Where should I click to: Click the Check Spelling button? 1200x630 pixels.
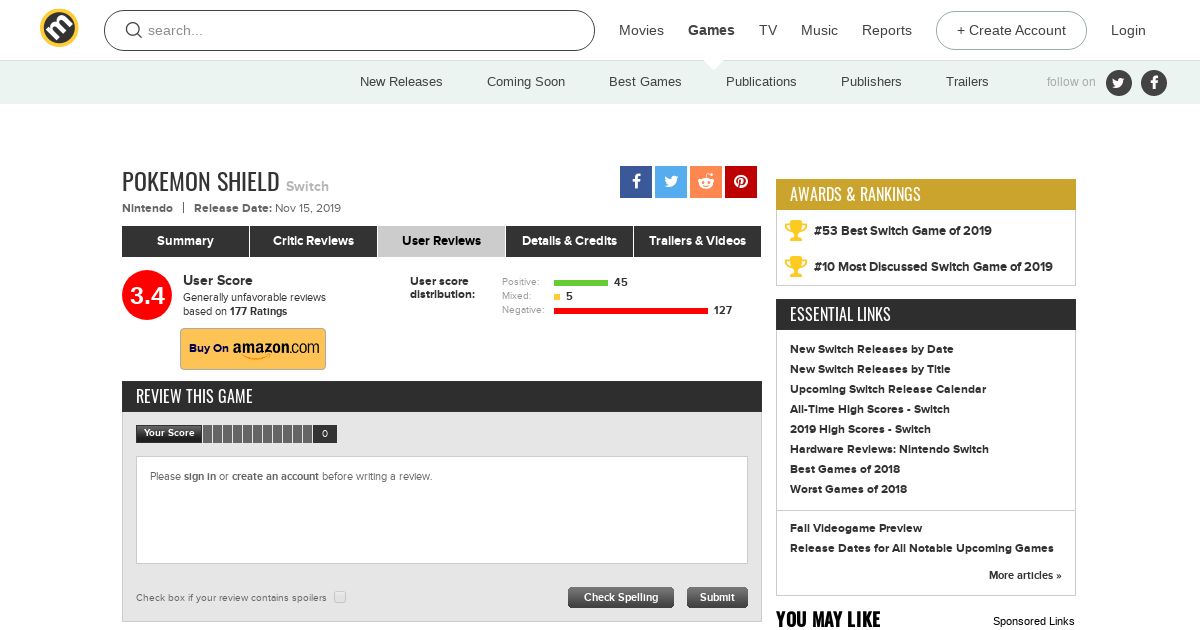coord(621,597)
